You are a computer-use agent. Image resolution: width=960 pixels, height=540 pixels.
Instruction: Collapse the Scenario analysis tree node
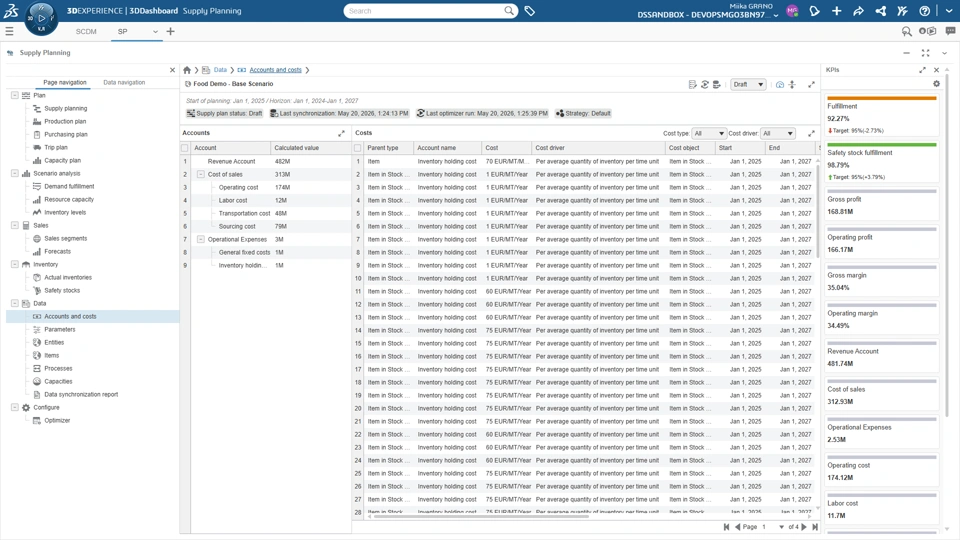pos(15,173)
